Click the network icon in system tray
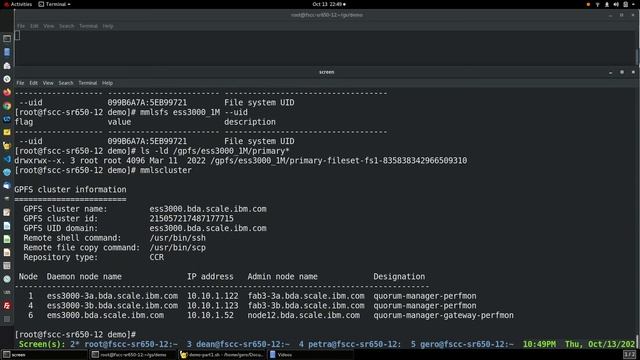This screenshot has width=640, height=360. point(598,4)
